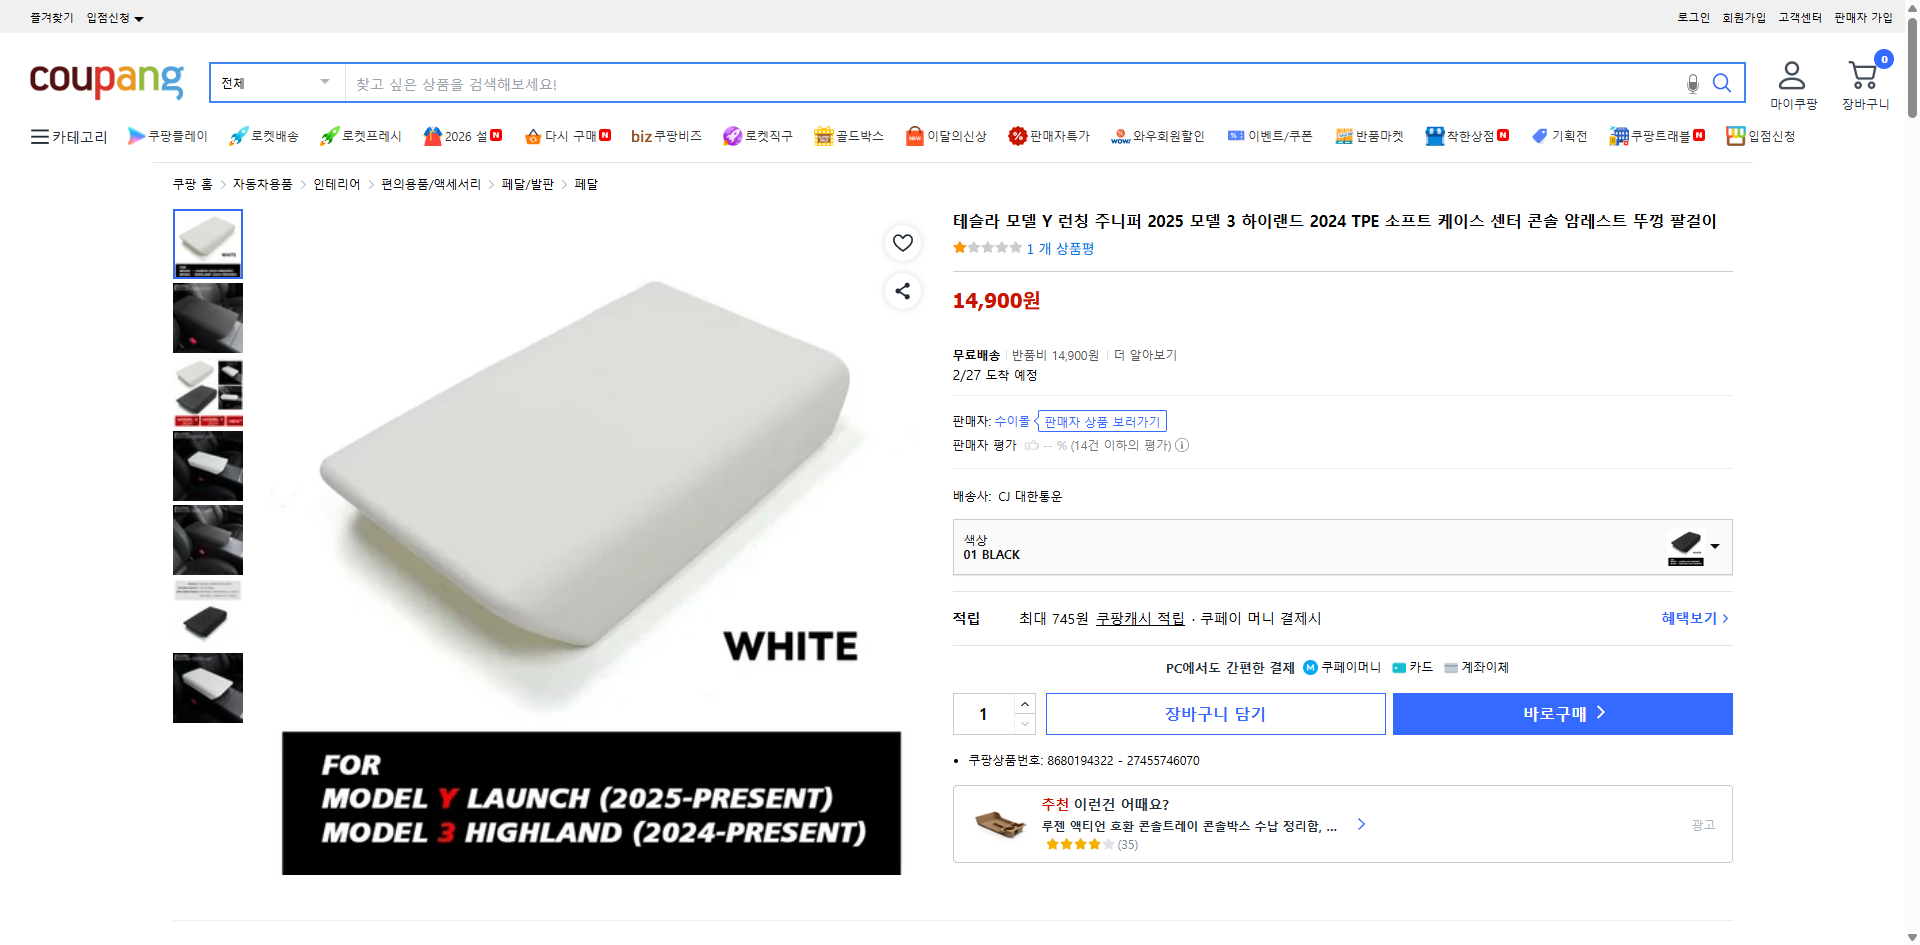
Task: Click the black product color swatch
Action: tap(1687, 546)
